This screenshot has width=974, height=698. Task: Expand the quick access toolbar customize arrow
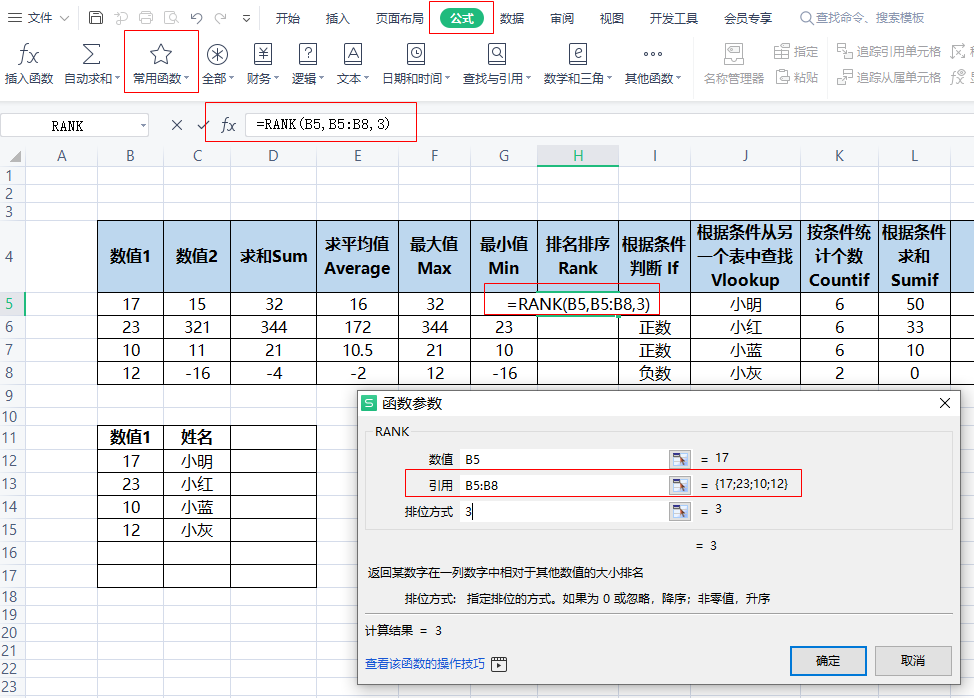pos(247,19)
